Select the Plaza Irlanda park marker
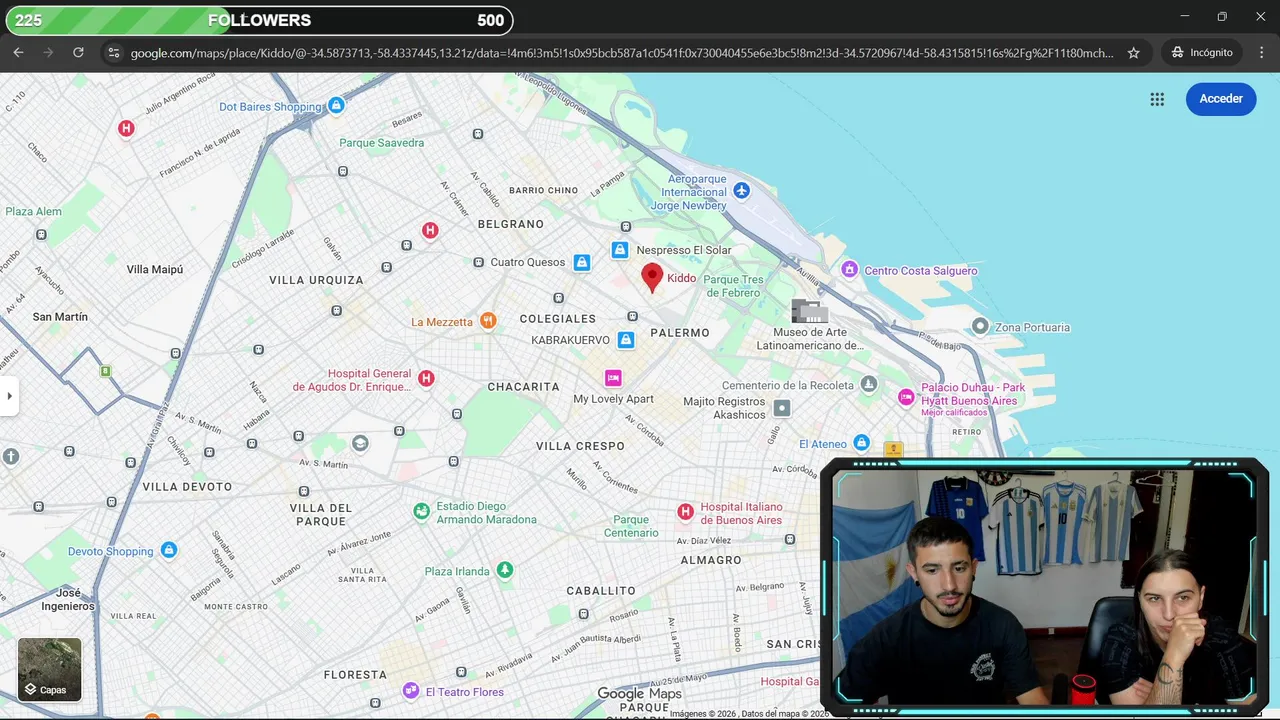The width and height of the screenshot is (1280, 720). pos(505,570)
